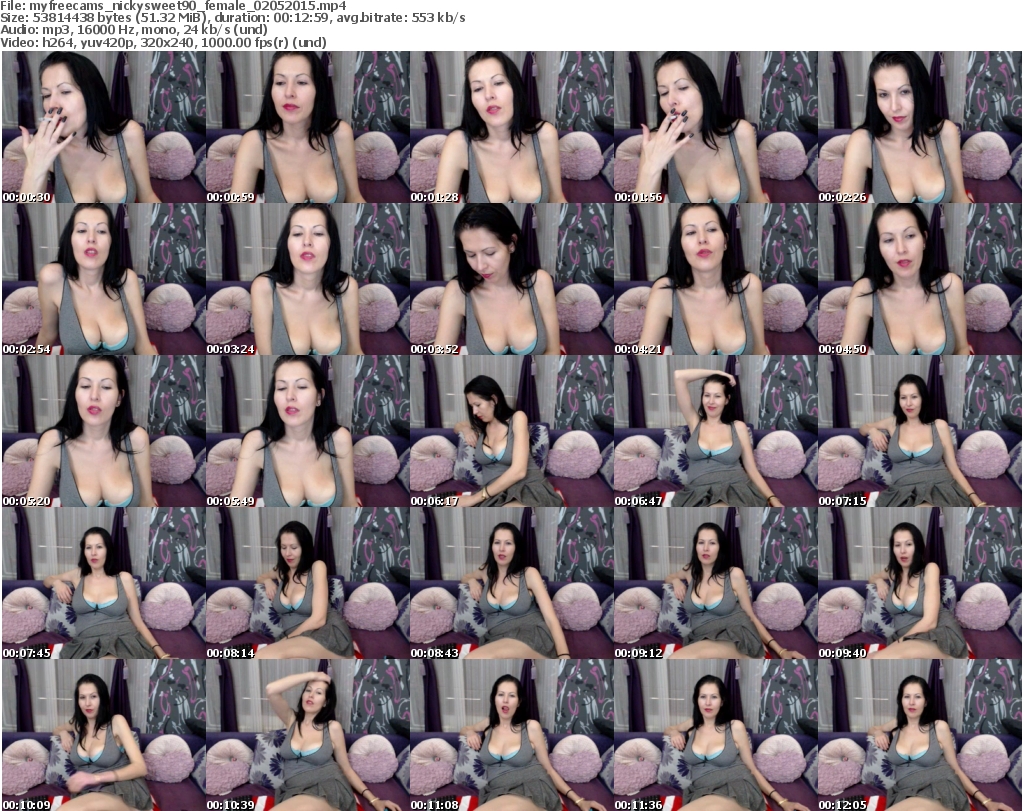
Task: Open the frame at timestamp 00:08:43
Action: click(511, 583)
